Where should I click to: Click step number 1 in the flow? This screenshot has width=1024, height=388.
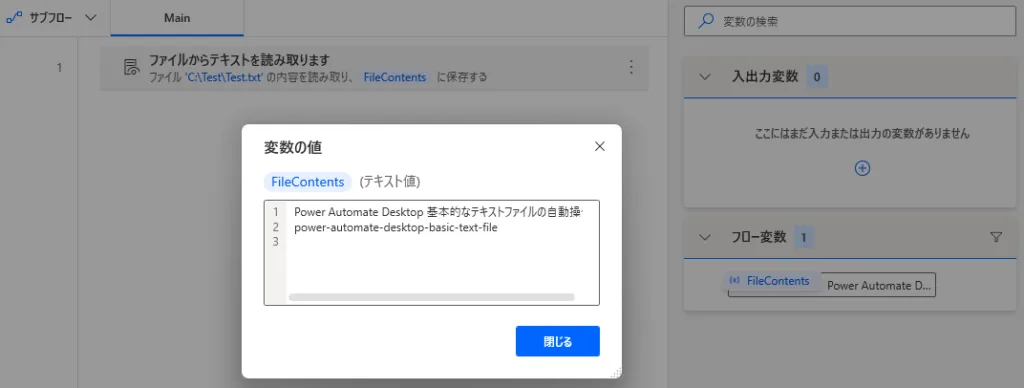(59, 67)
